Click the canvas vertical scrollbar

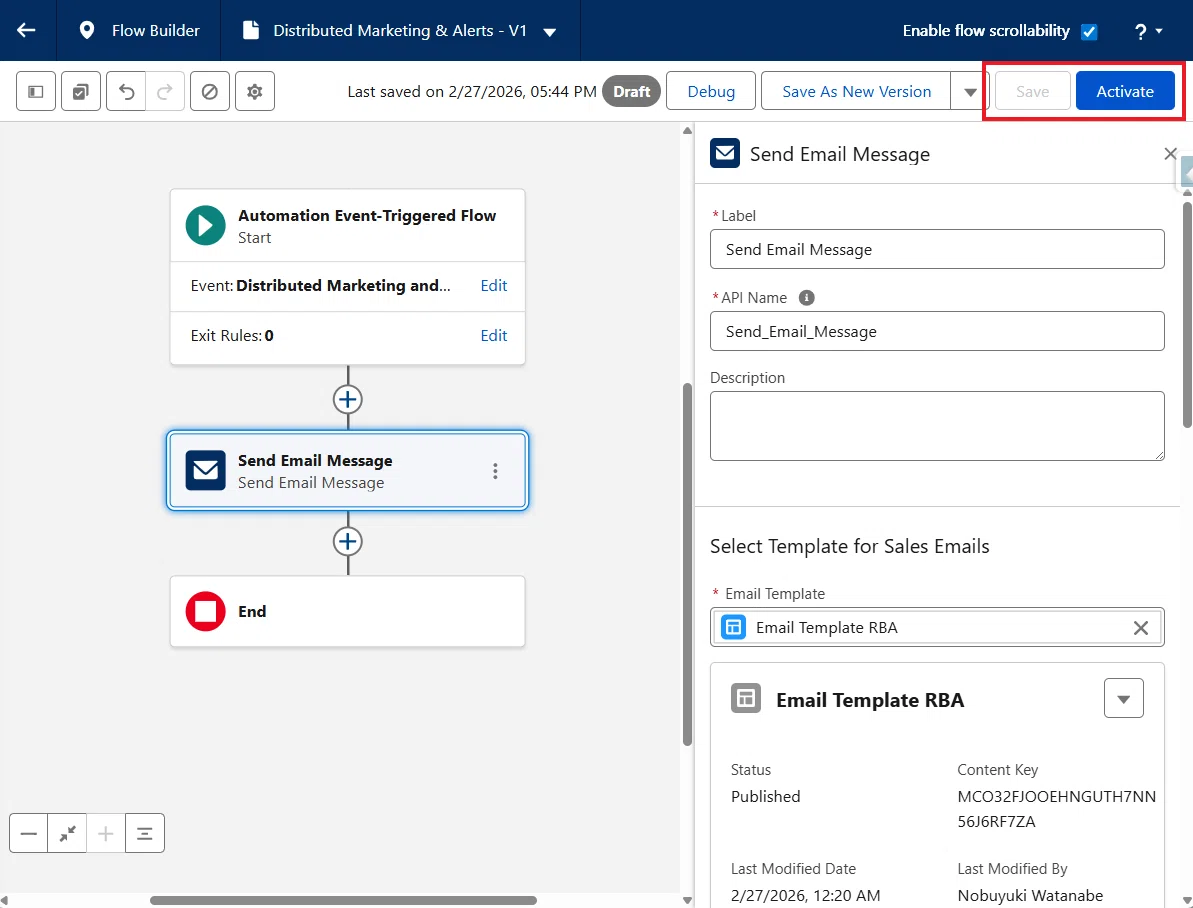687,563
